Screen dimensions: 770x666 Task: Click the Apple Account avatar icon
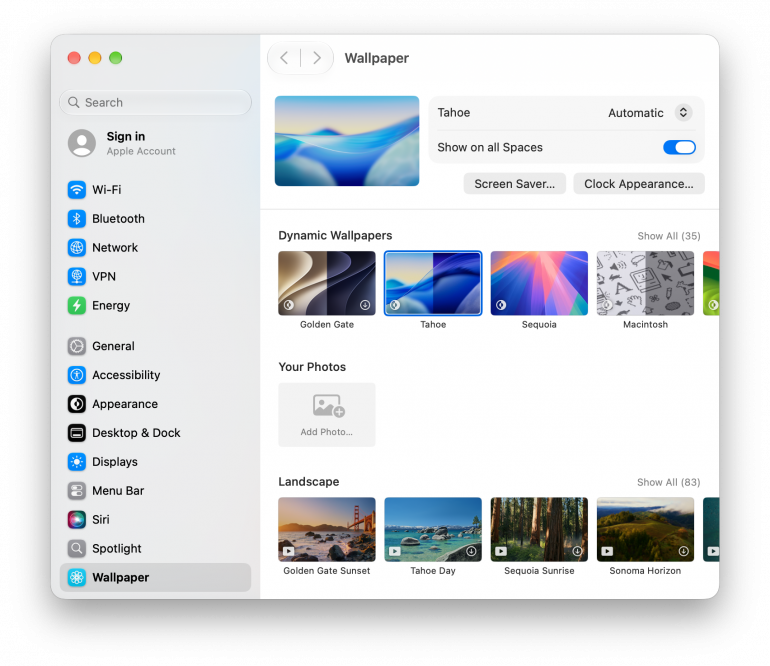(82, 143)
